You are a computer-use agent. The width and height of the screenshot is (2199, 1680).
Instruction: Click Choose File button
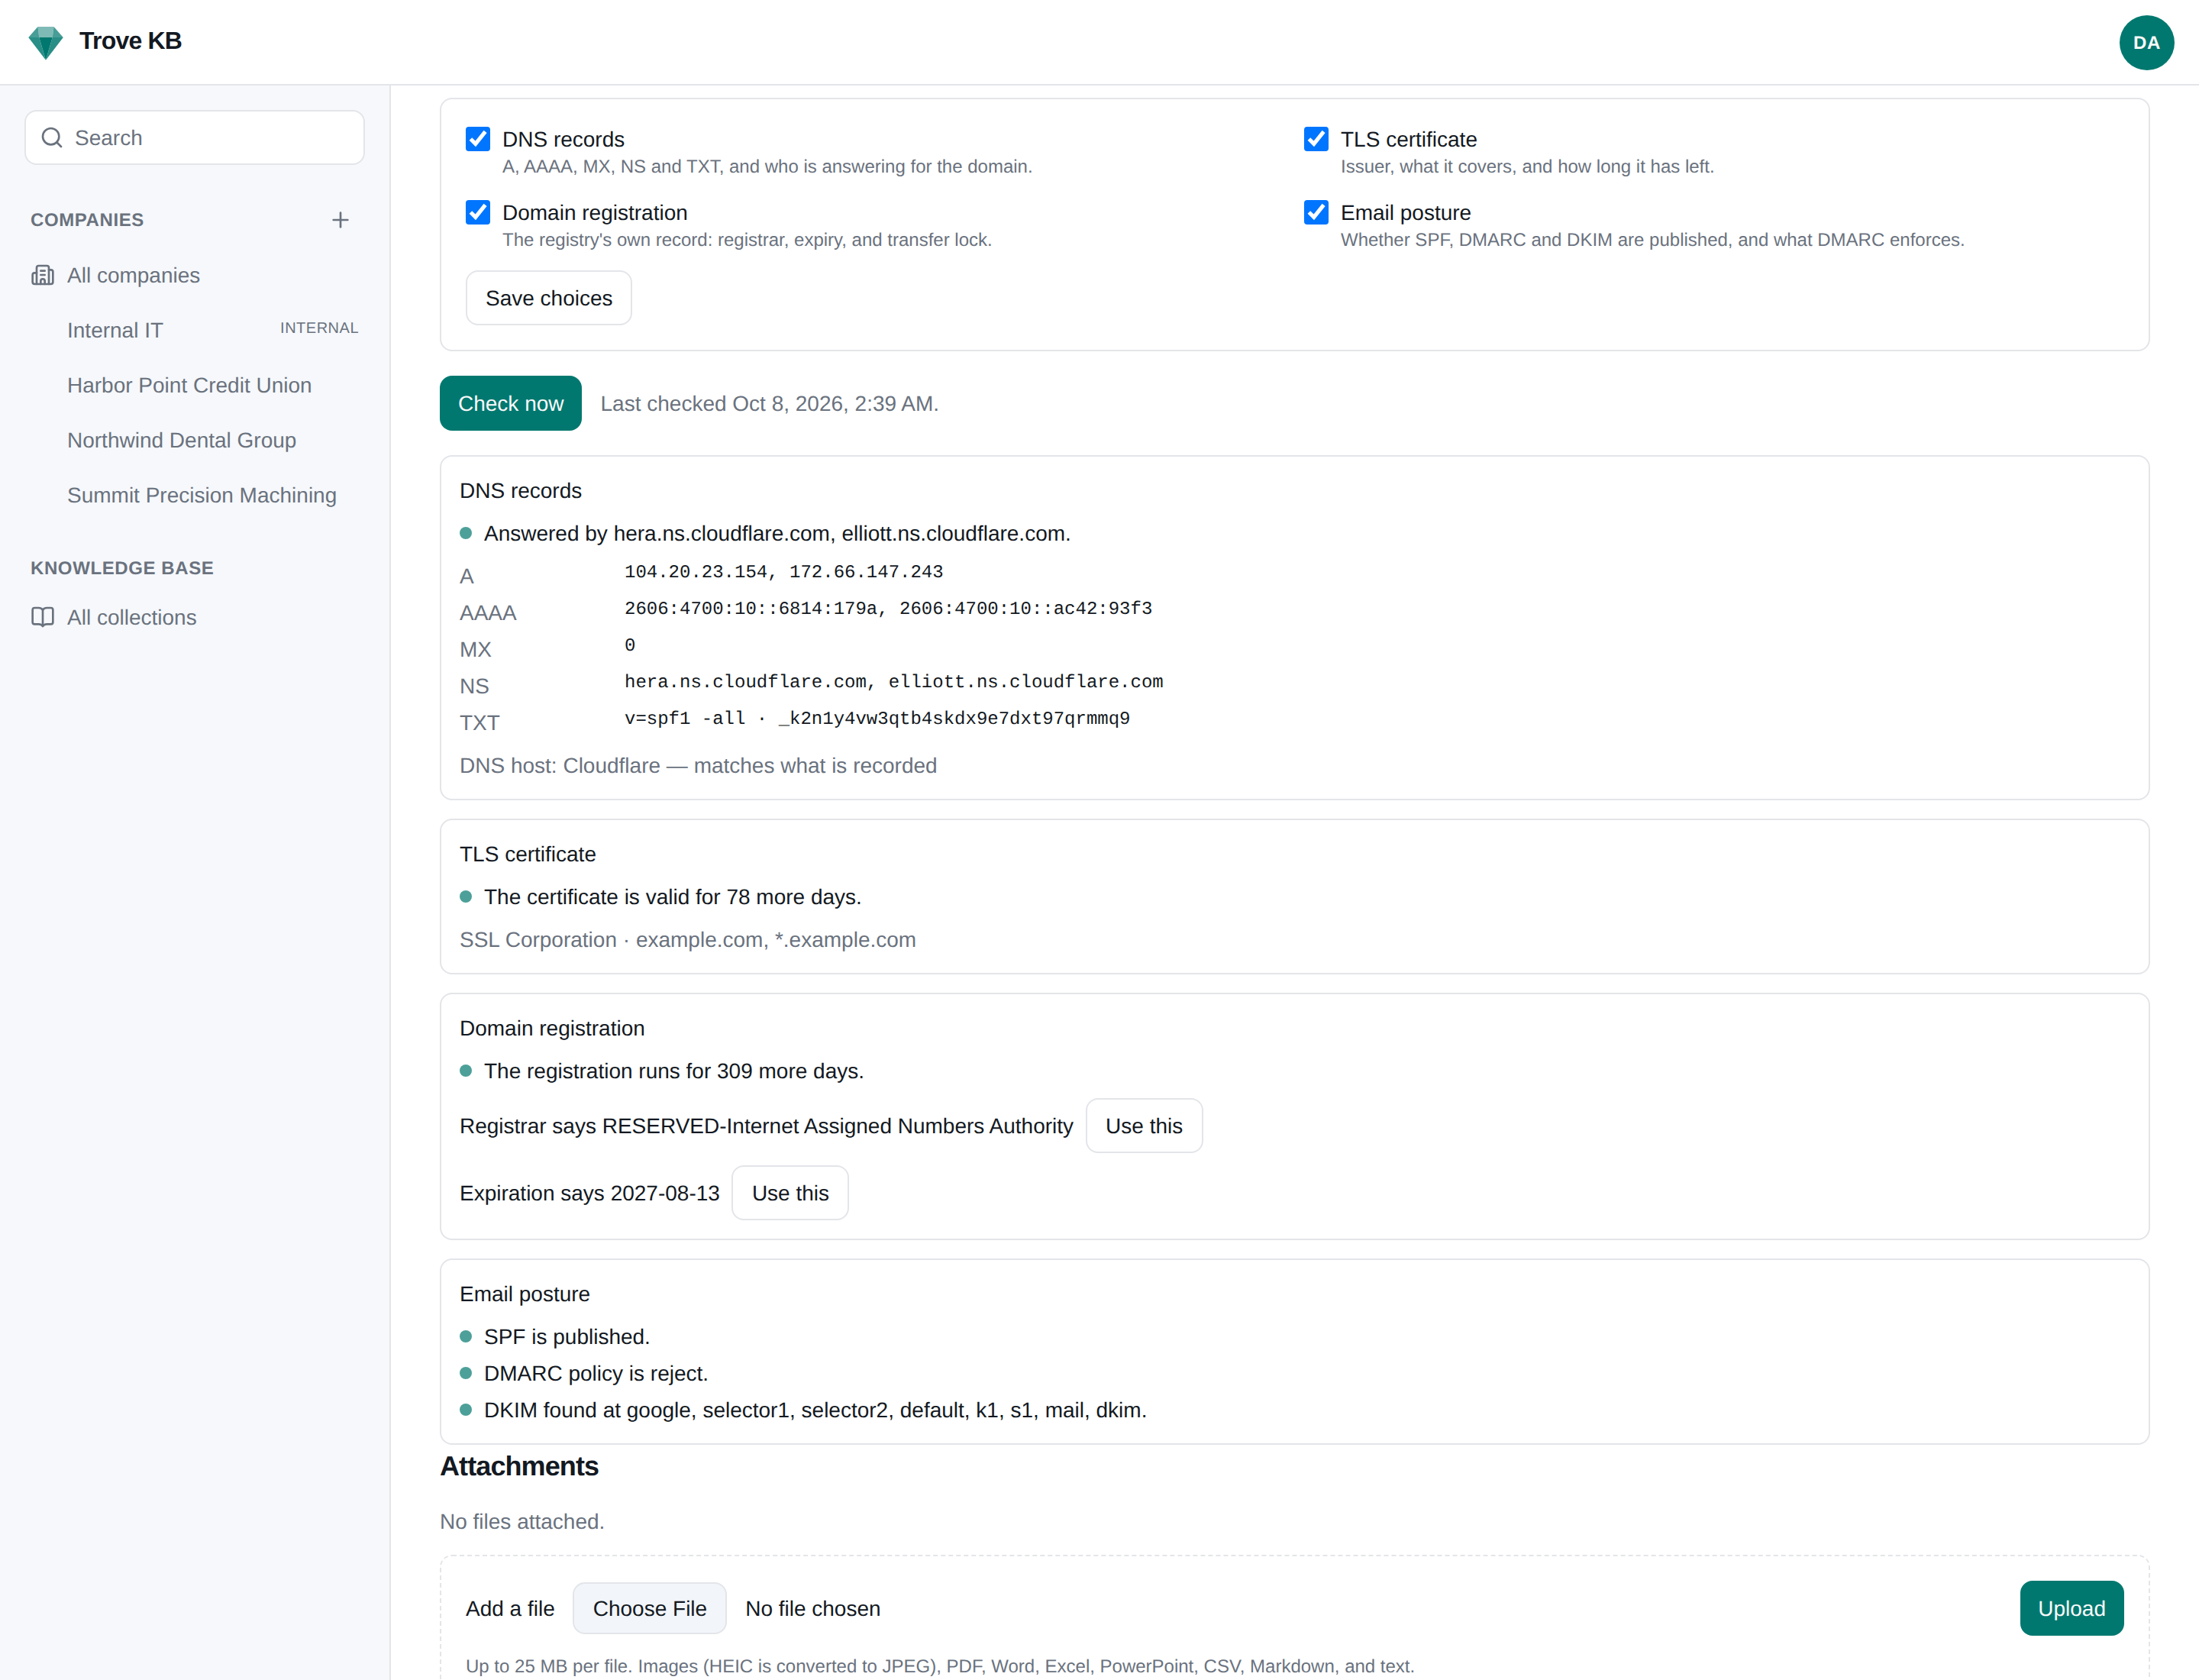click(649, 1608)
